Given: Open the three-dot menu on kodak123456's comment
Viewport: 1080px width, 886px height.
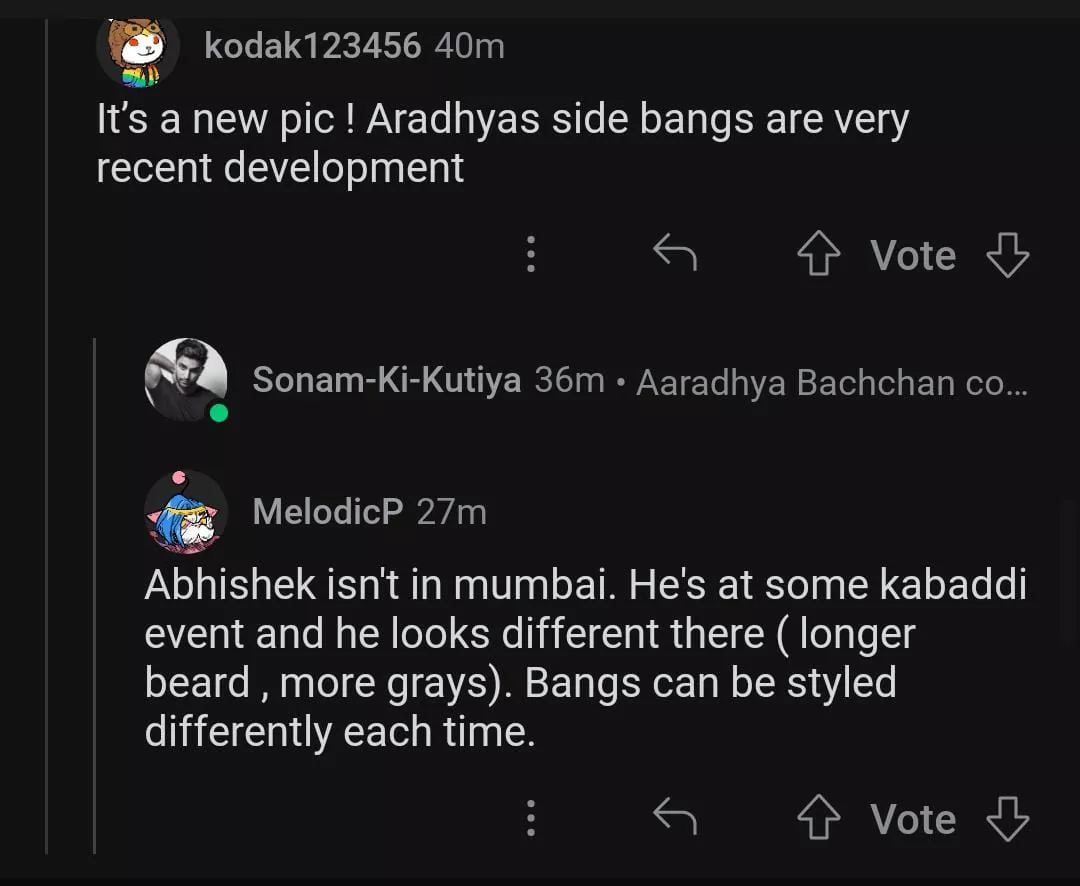Looking at the screenshot, I should pos(531,255).
